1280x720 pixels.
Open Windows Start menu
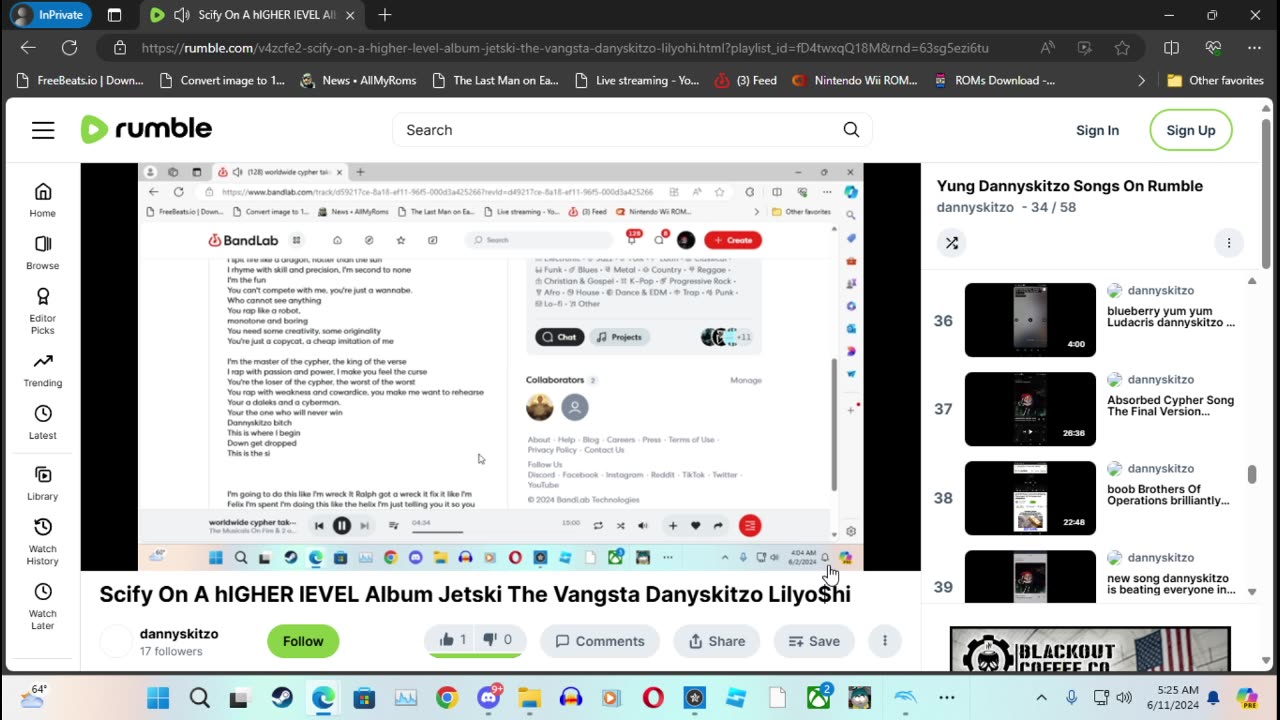click(x=158, y=698)
